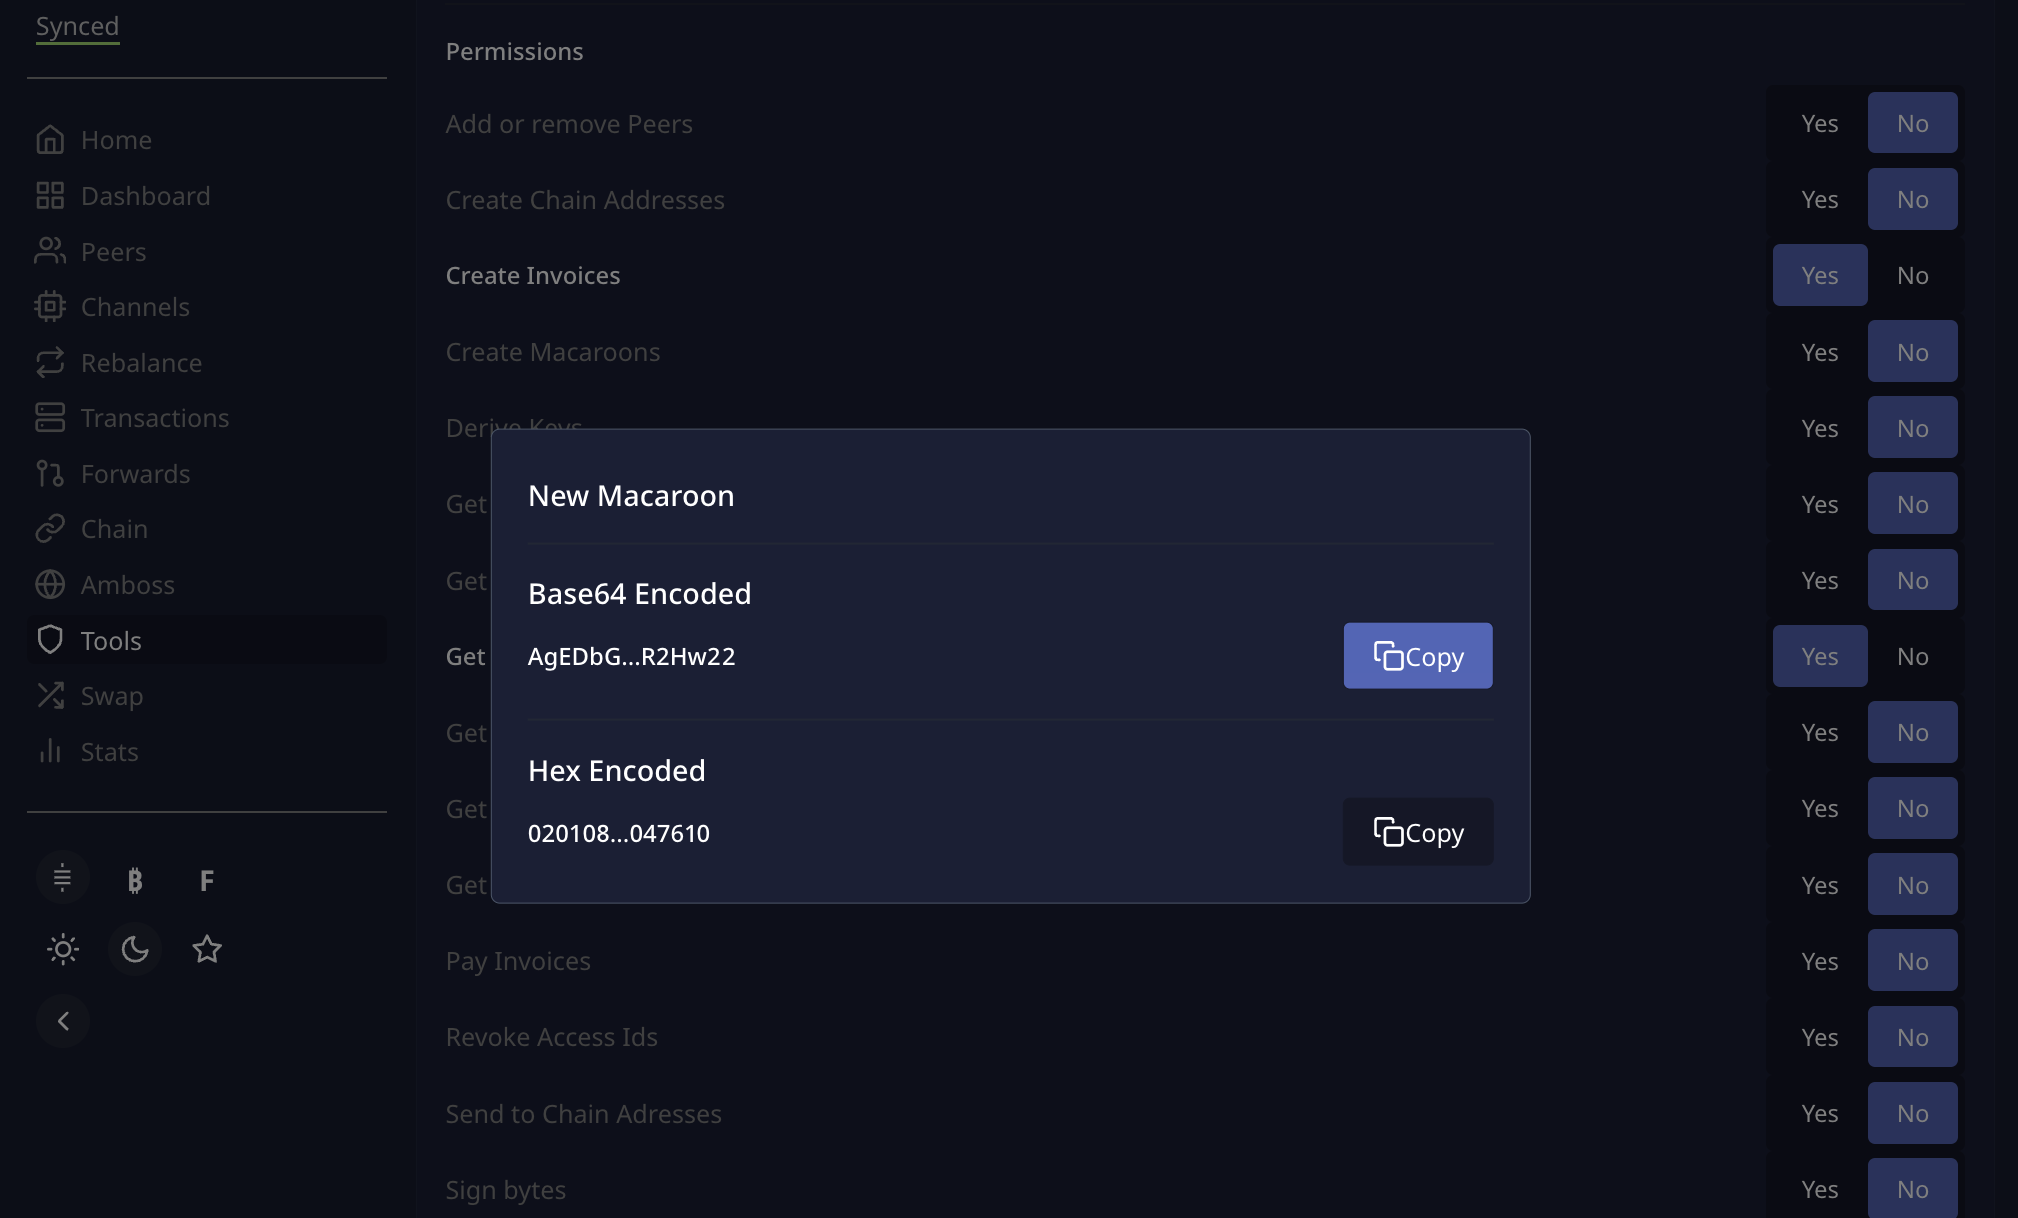The height and width of the screenshot is (1218, 2018).
Task: Copy the Base64 encoded macaroon
Action: pyautogui.click(x=1418, y=656)
